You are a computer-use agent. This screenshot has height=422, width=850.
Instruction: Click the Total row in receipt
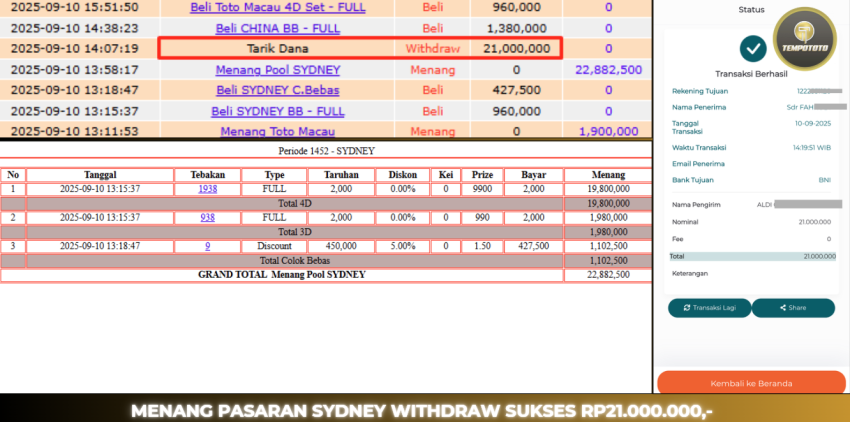(752, 256)
